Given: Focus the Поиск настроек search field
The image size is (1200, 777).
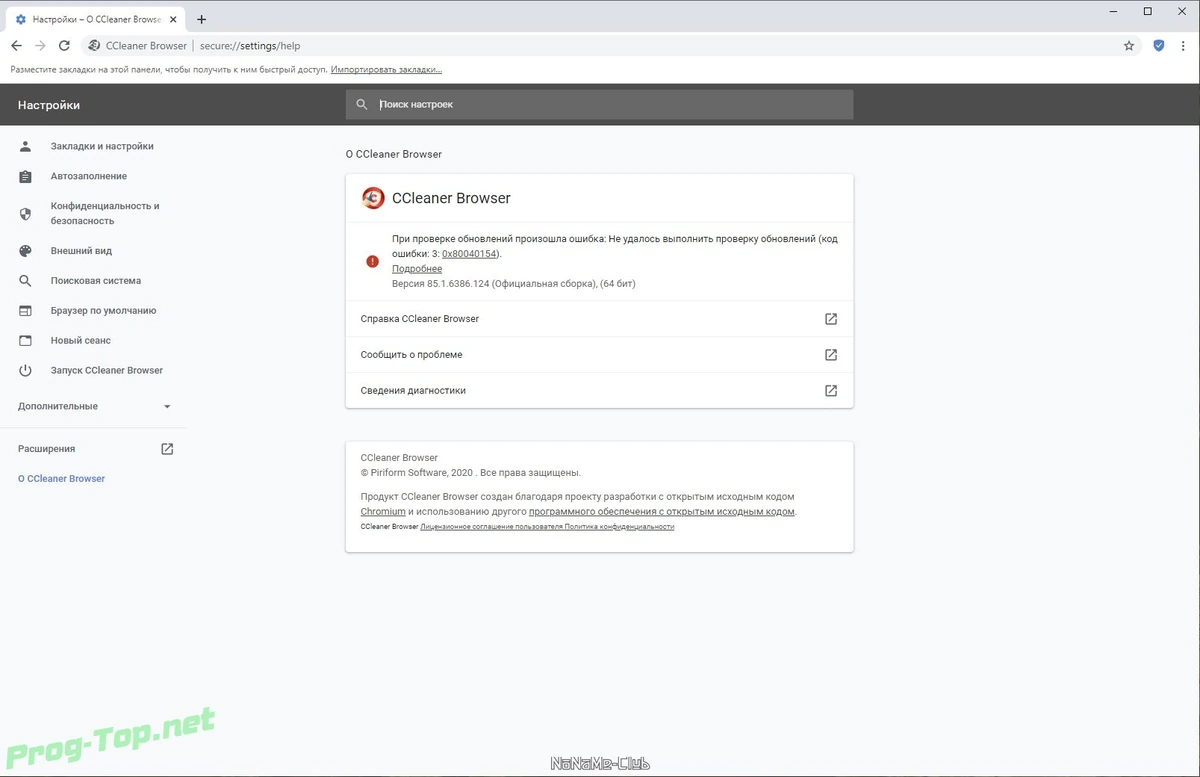Looking at the screenshot, I should pyautogui.click(x=599, y=104).
